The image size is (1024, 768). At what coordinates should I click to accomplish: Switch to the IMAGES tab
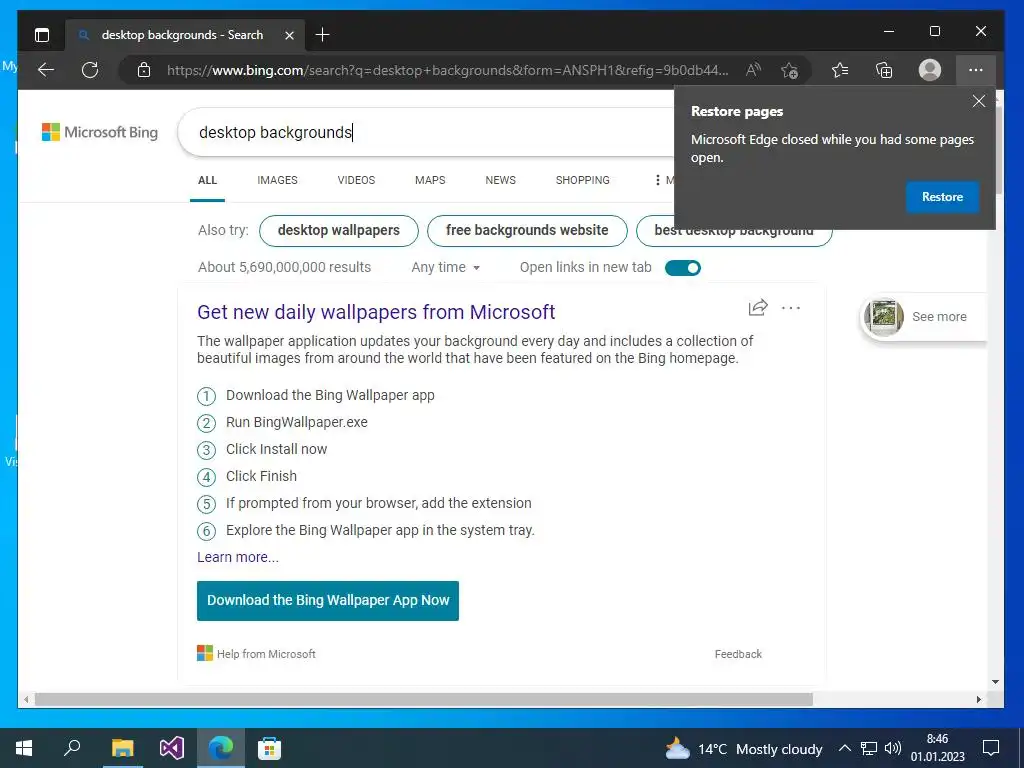coord(277,180)
